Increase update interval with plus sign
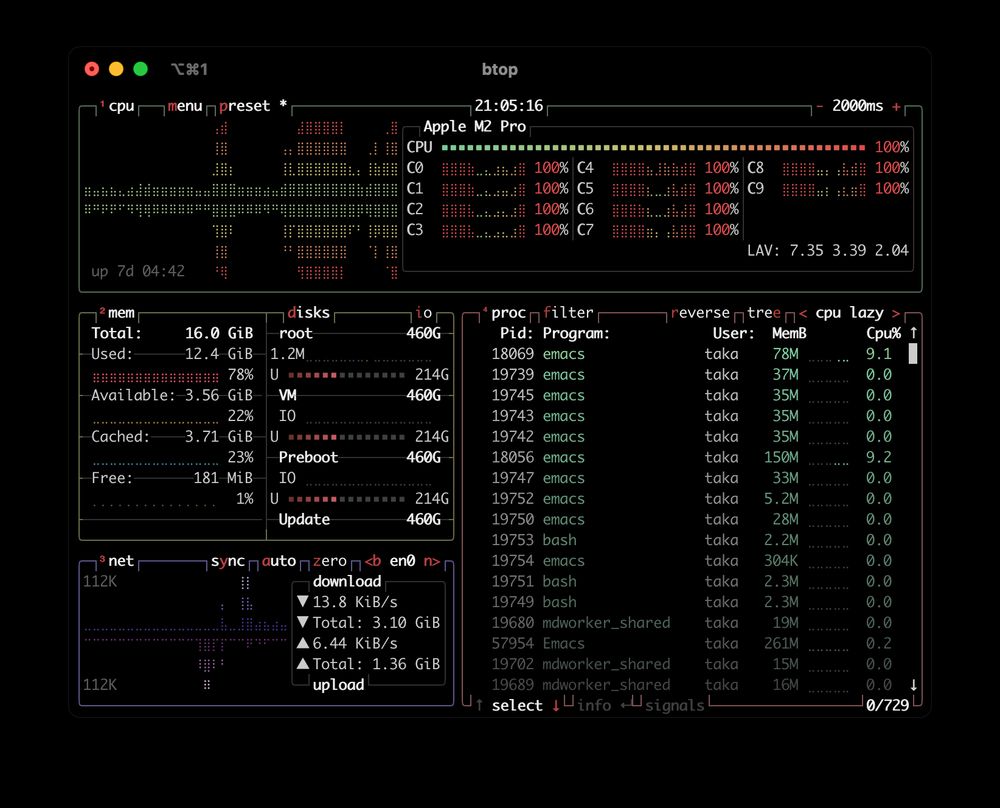The width and height of the screenshot is (1000, 808). point(896,106)
